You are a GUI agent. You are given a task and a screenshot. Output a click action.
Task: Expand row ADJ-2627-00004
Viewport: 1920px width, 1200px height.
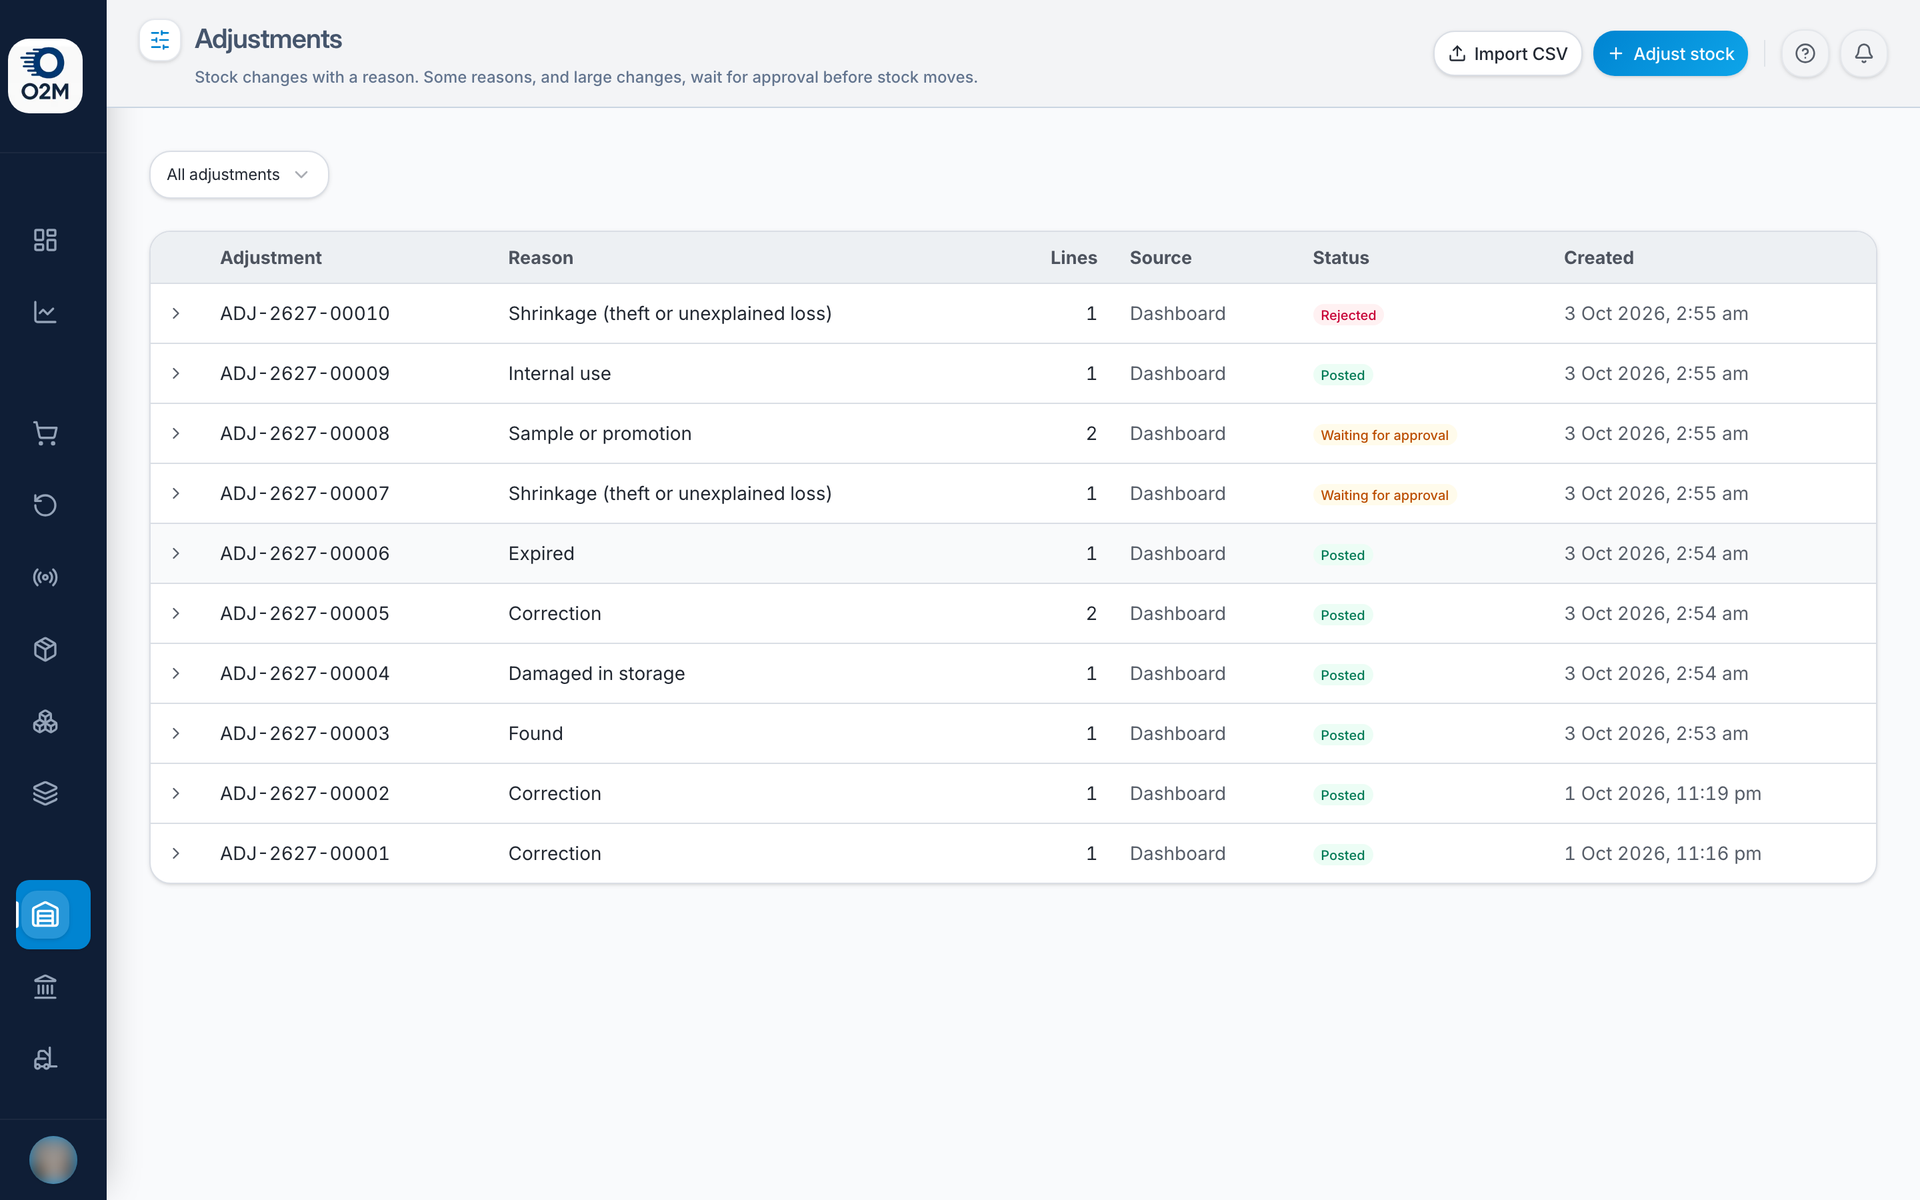176,674
